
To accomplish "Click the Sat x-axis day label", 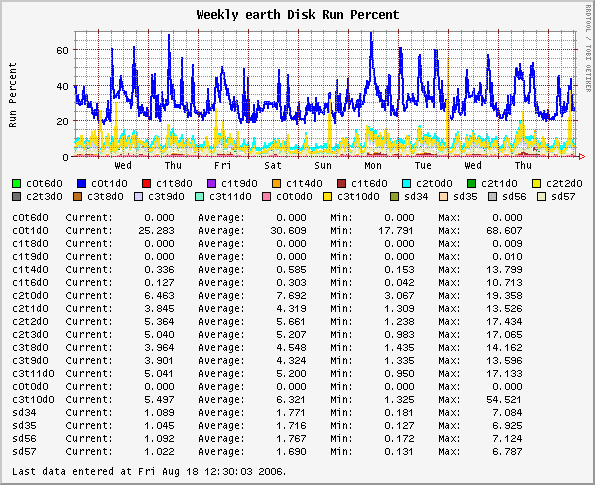I will [273, 165].
